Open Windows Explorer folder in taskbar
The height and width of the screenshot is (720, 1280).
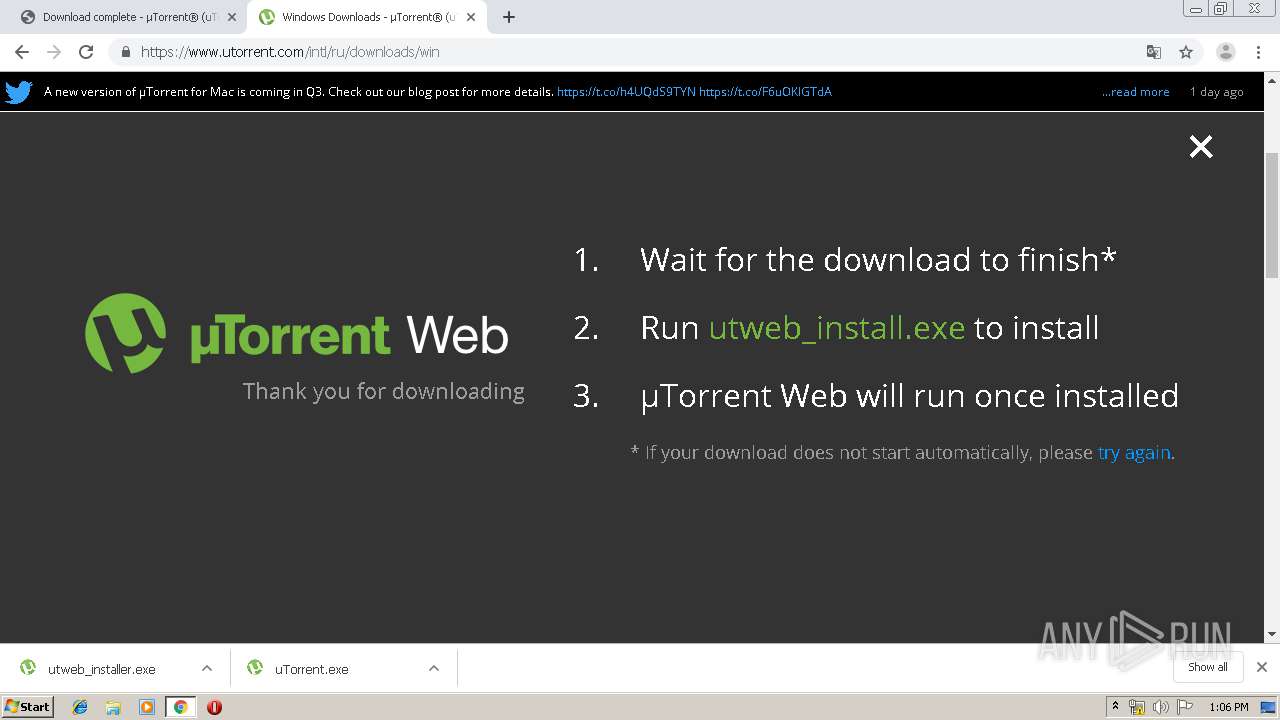click(113, 707)
